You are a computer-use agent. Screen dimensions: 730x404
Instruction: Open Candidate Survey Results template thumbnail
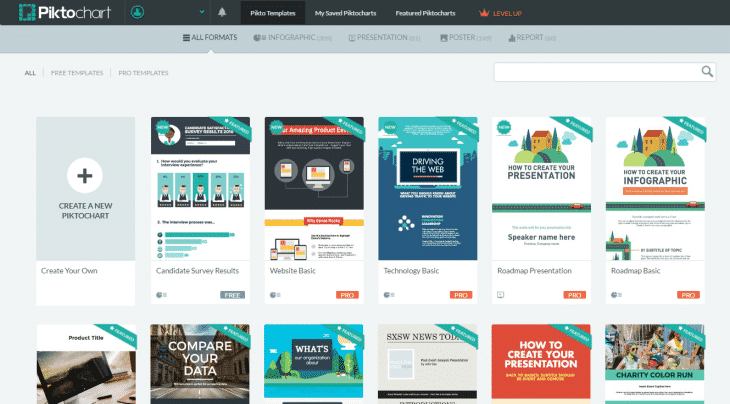[x=199, y=188]
